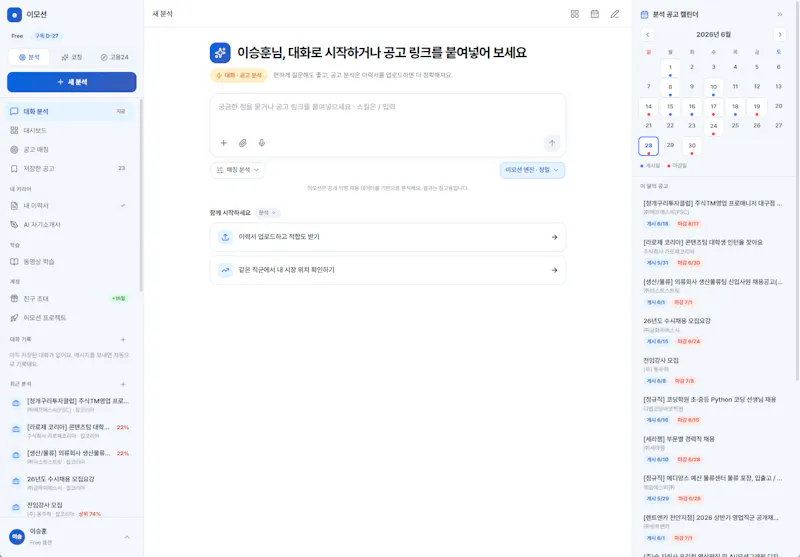
Task: Open the 분석 dropdown beside 함께 시작하세요
Action: 267,213
